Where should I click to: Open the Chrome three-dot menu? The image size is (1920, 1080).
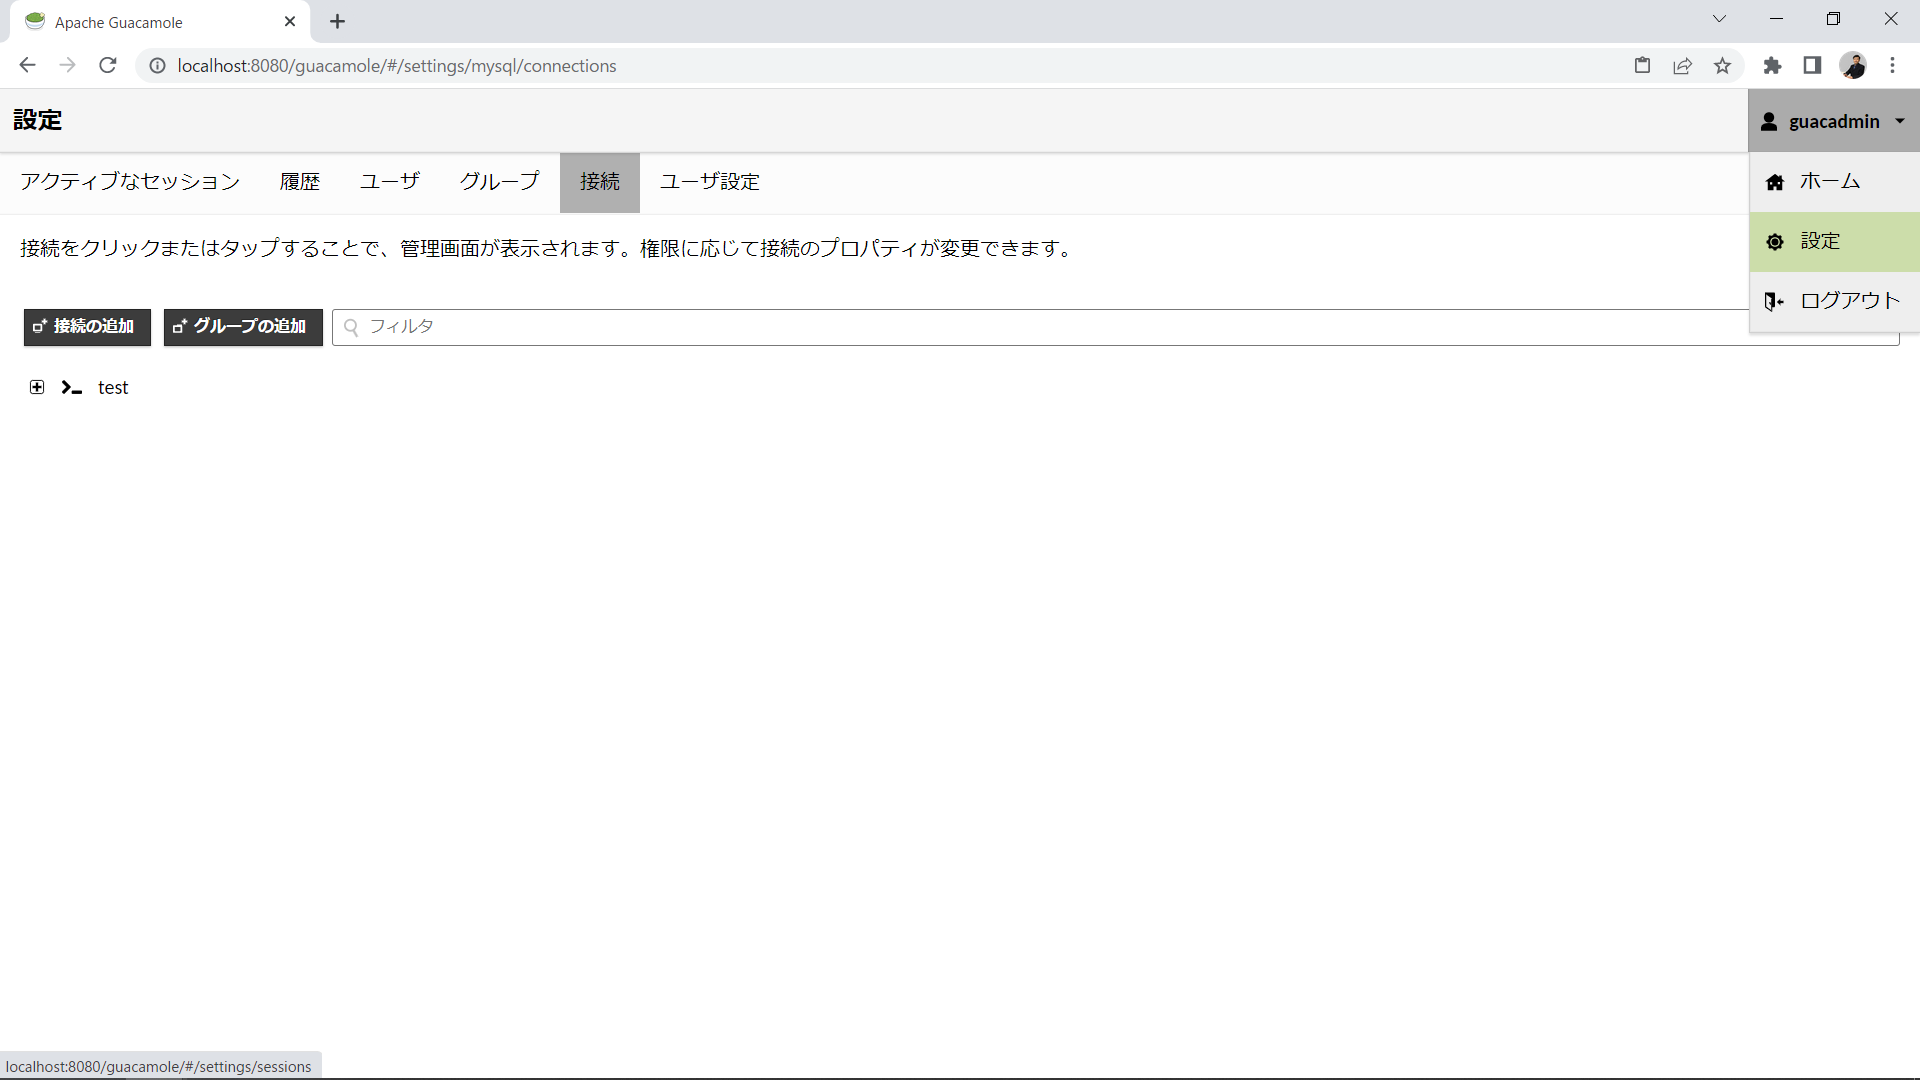pyautogui.click(x=1892, y=66)
